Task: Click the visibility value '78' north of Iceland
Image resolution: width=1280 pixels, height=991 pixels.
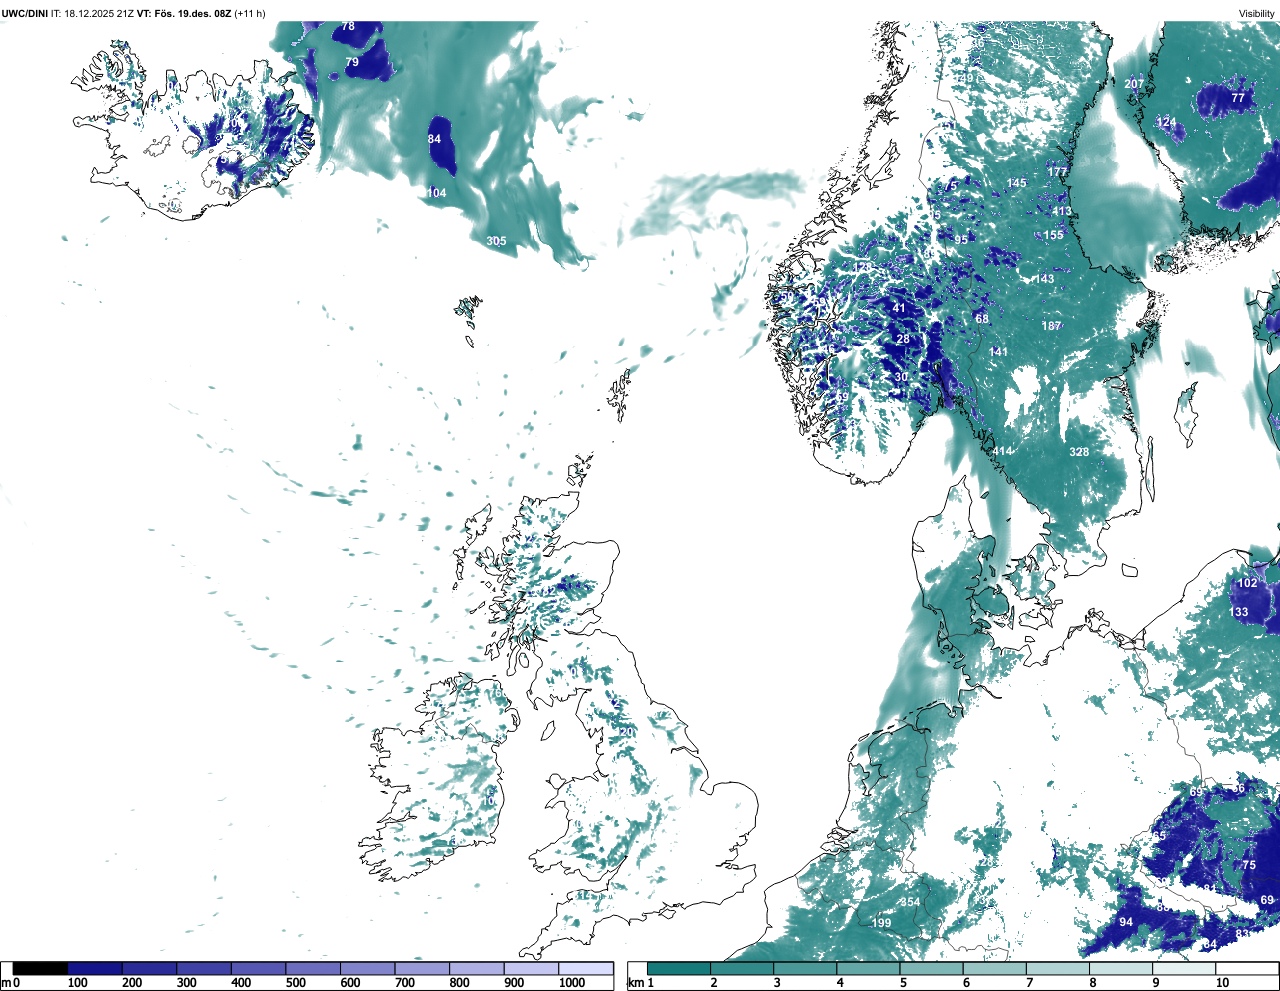Action: pos(348,26)
